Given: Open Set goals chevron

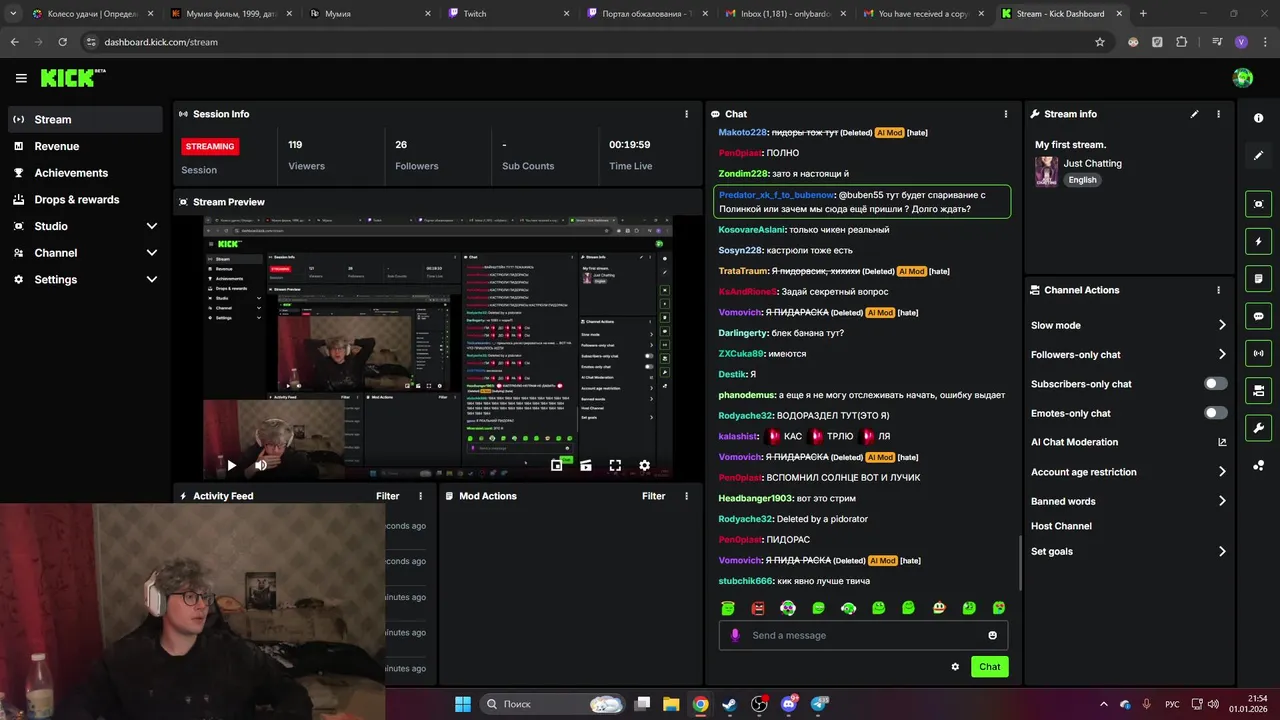Looking at the screenshot, I should point(1222,551).
